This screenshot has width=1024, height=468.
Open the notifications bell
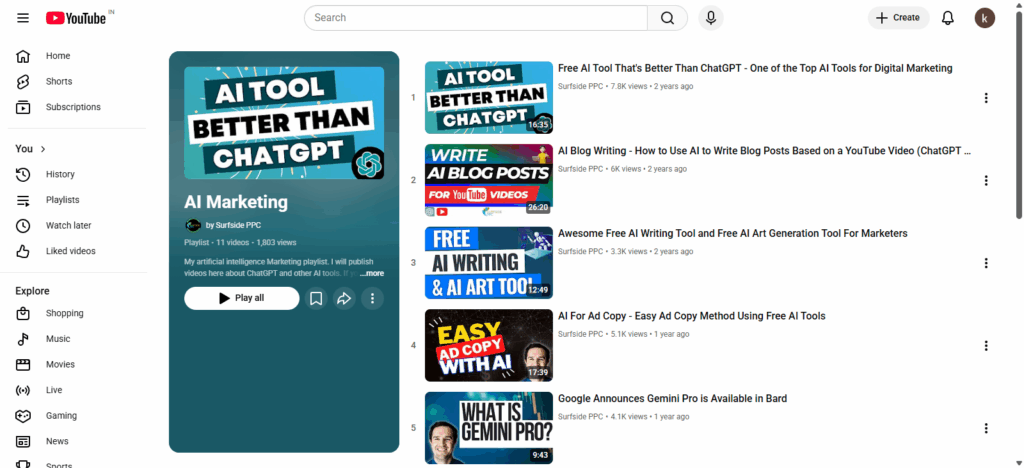[x=948, y=18]
